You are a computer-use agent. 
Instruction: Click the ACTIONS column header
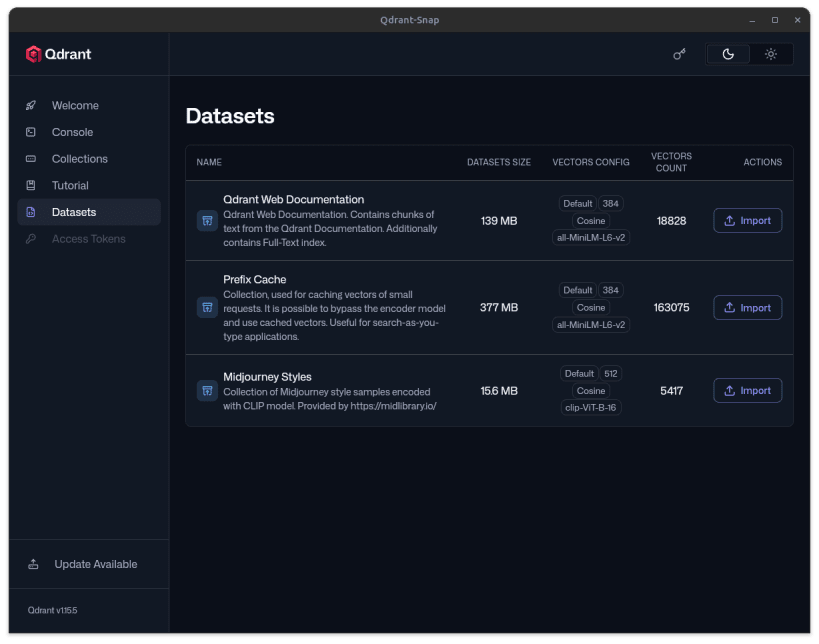[763, 162]
